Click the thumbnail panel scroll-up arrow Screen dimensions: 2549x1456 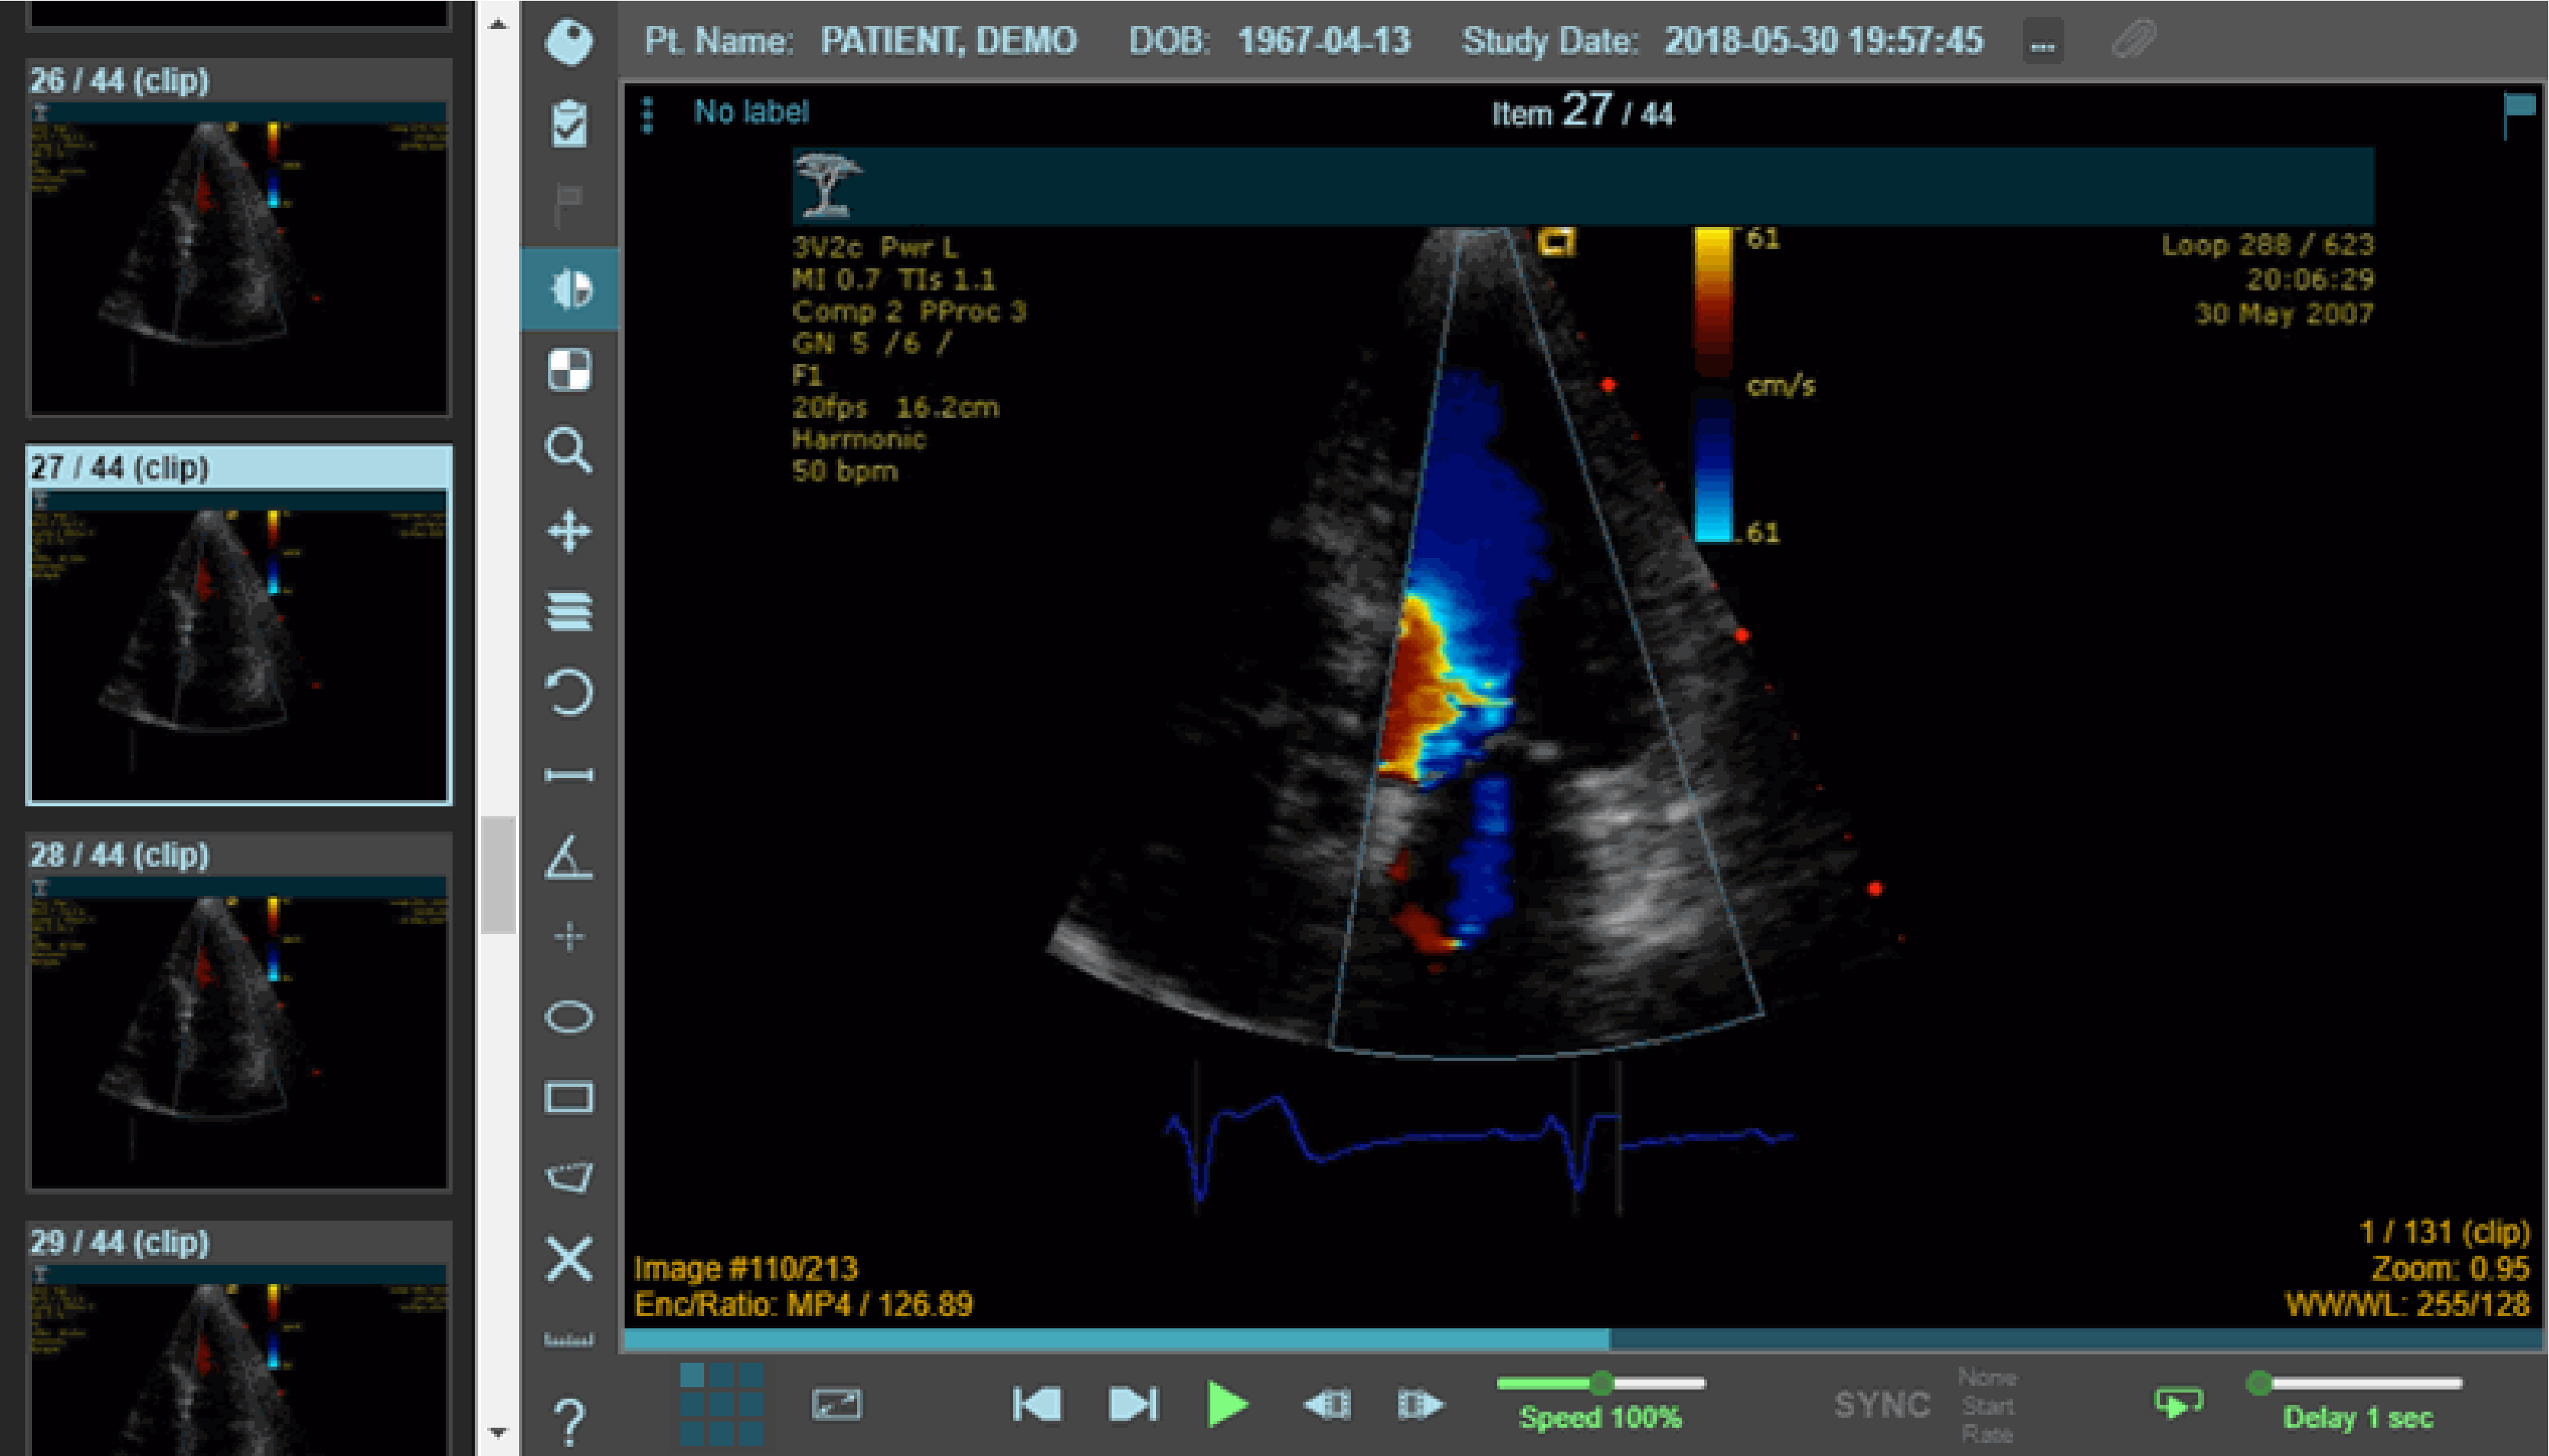[497, 24]
